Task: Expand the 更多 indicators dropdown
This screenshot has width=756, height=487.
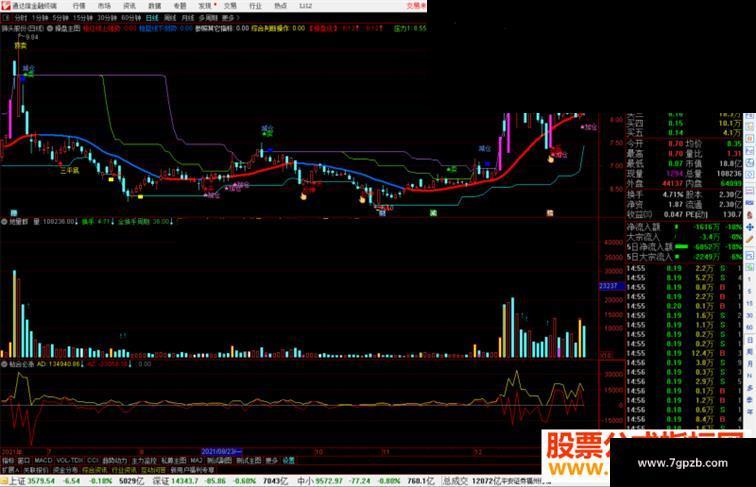Action: (x=272, y=461)
